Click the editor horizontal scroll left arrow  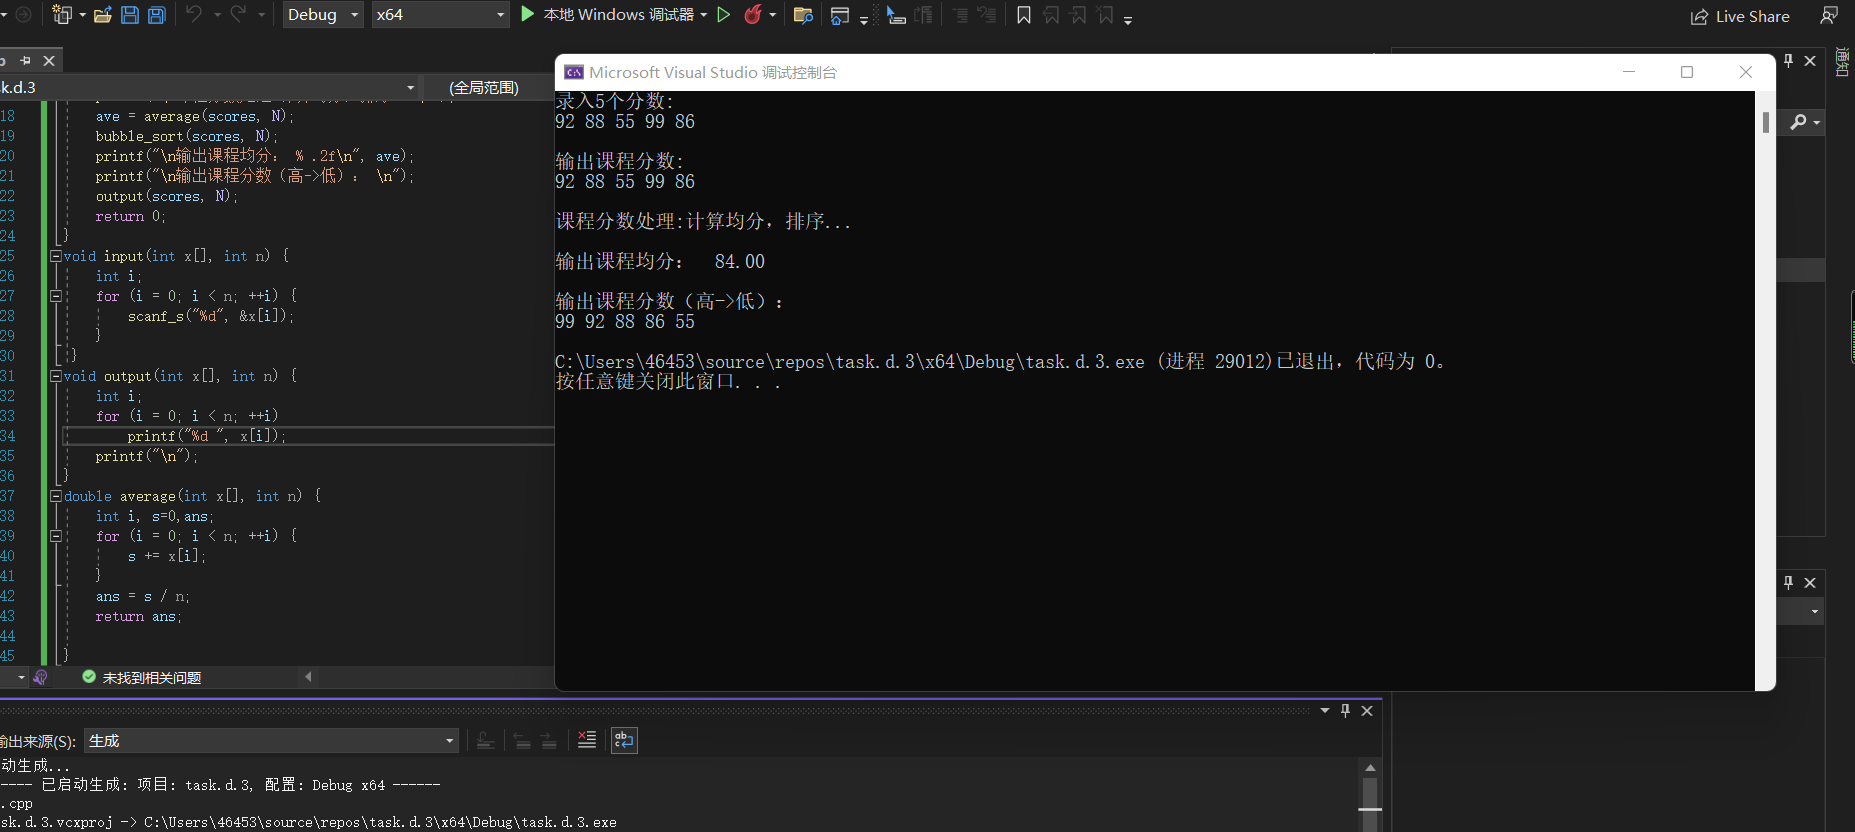tap(308, 677)
